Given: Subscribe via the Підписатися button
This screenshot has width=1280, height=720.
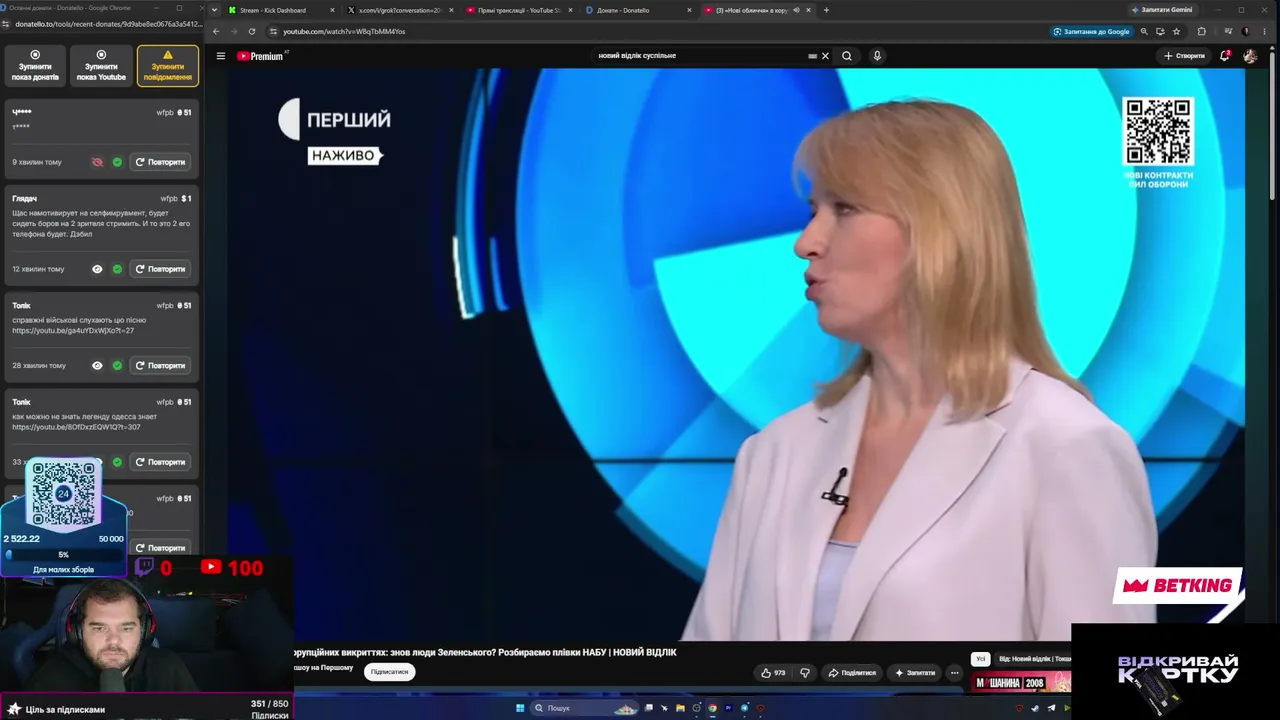Looking at the screenshot, I should pos(389,672).
